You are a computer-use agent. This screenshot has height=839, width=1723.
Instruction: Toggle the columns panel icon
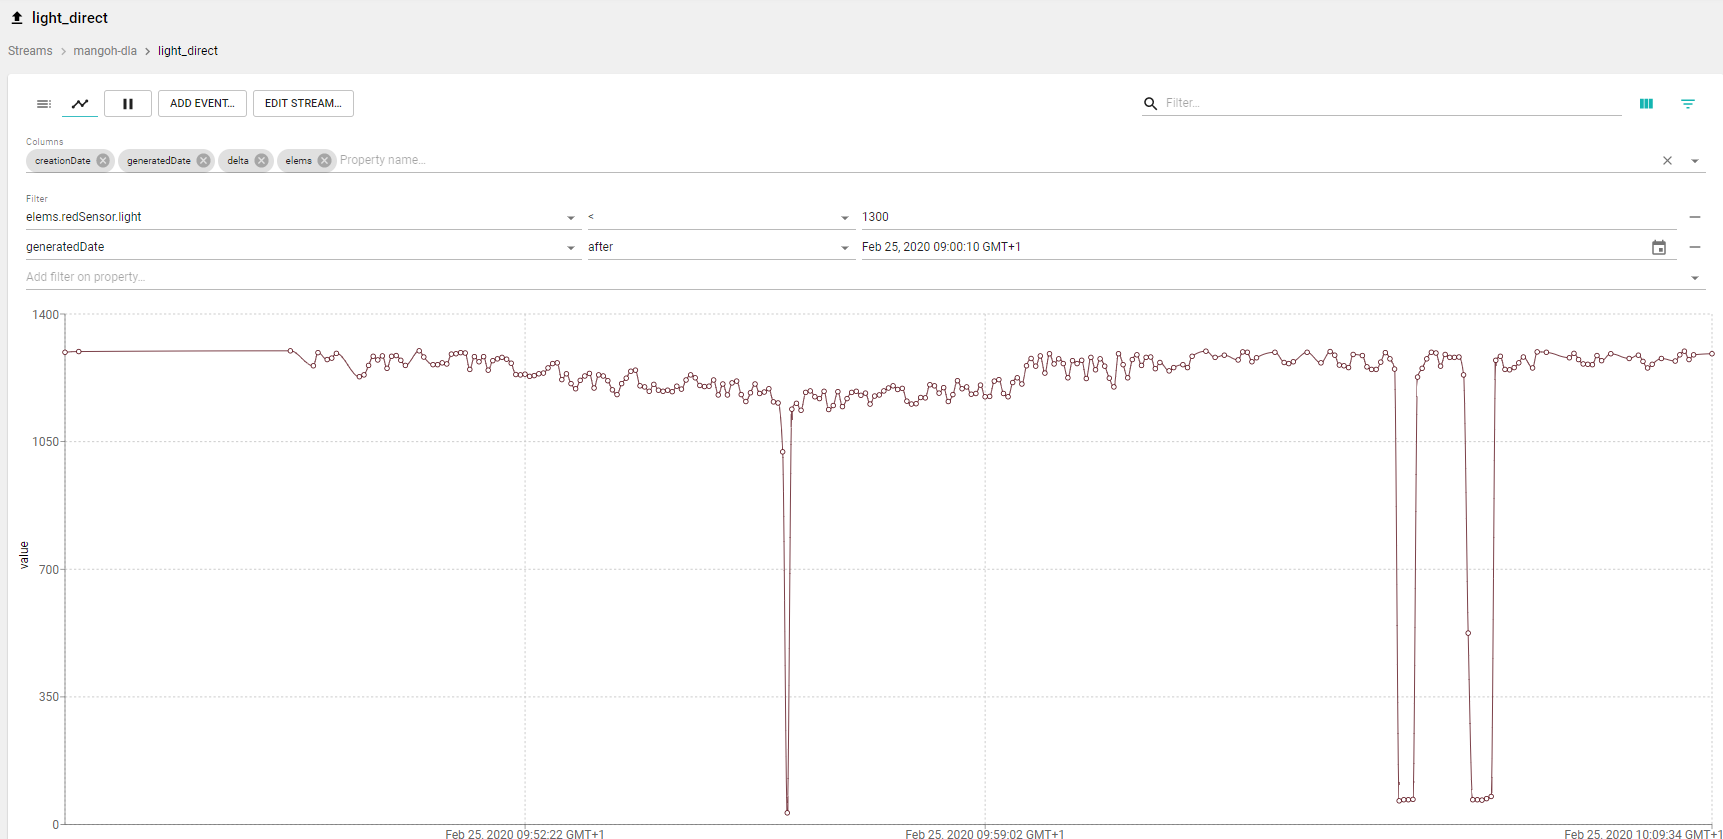click(1646, 104)
